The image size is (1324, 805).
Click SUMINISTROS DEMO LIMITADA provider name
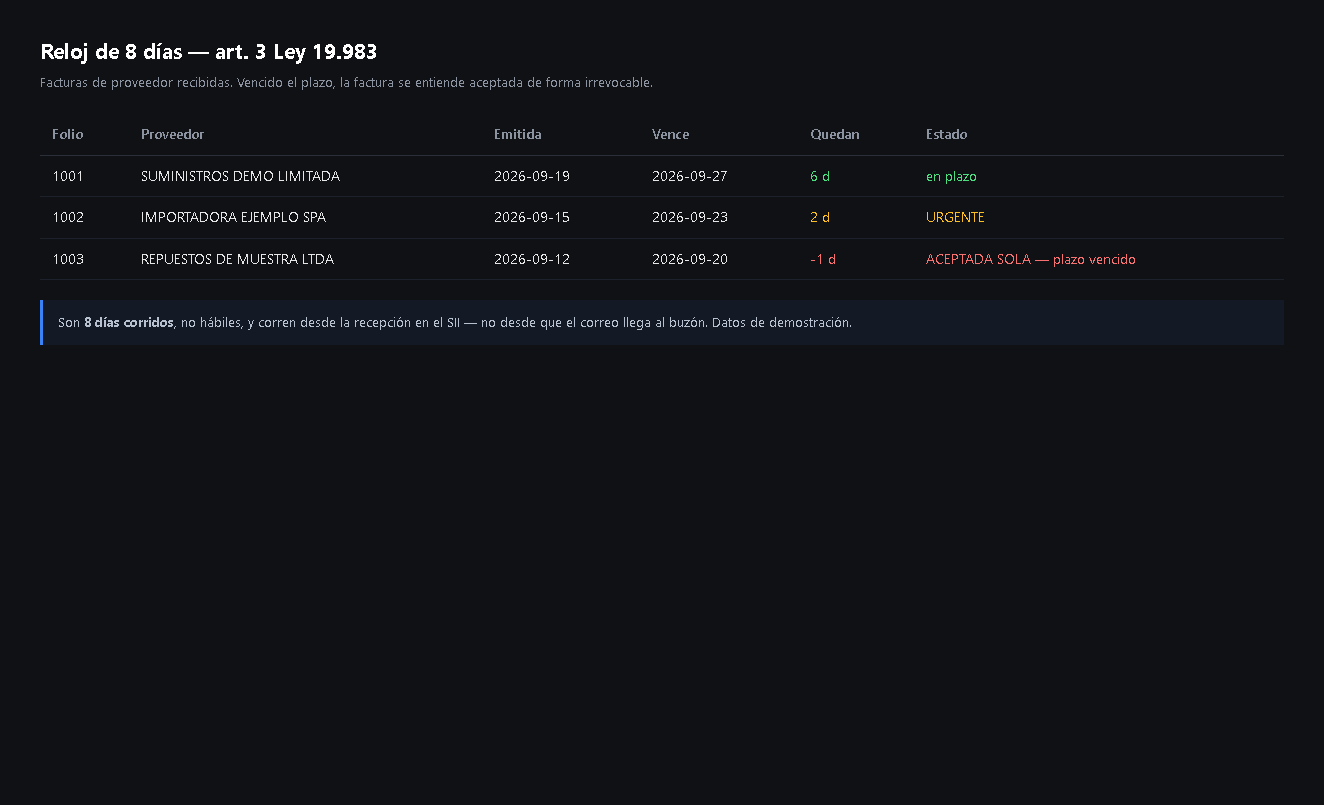click(x=240, y=176)
